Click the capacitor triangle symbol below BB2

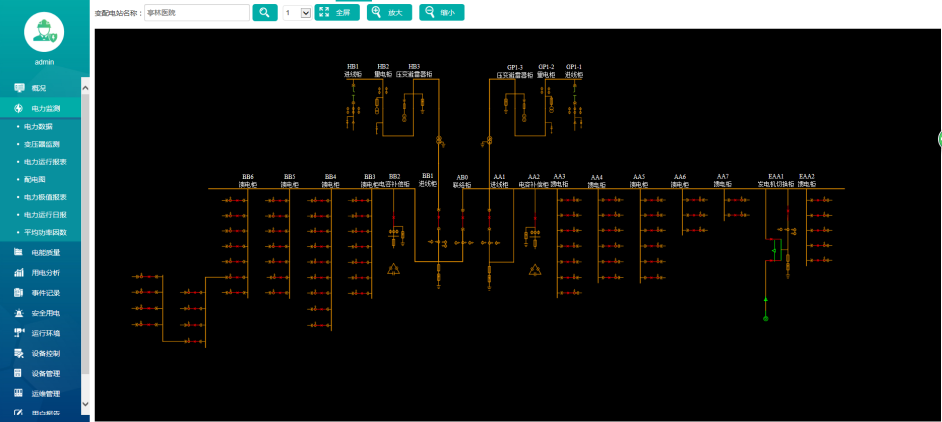[x=394, y=268]
